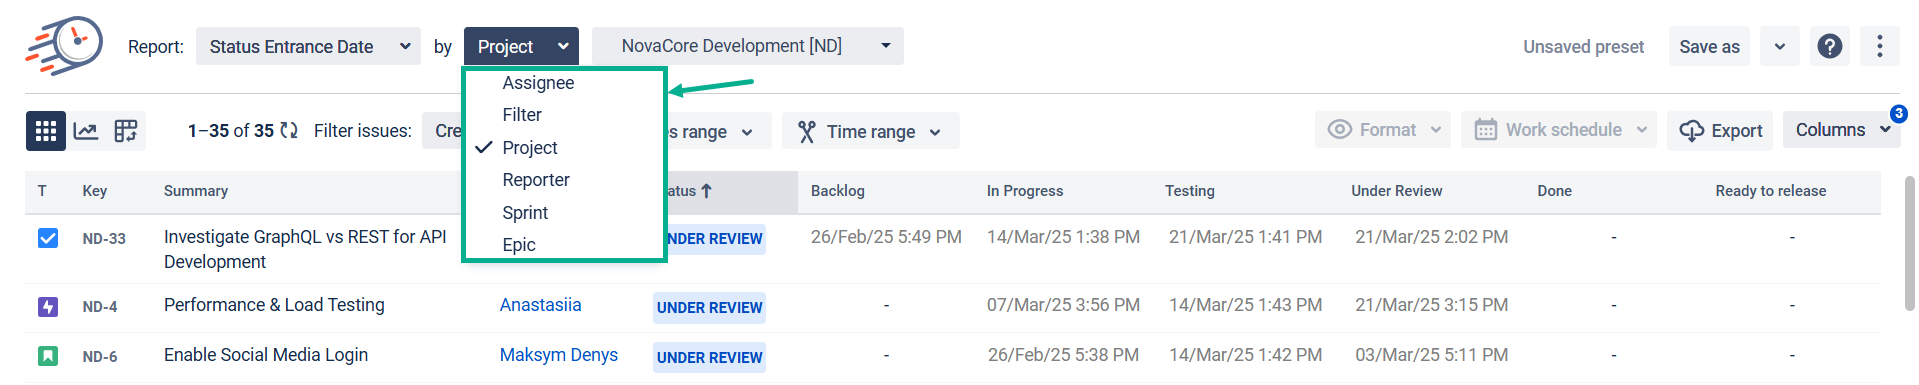Open the line chart view
This screenshot has width=1919, height=385.
[x=86, y=131]
